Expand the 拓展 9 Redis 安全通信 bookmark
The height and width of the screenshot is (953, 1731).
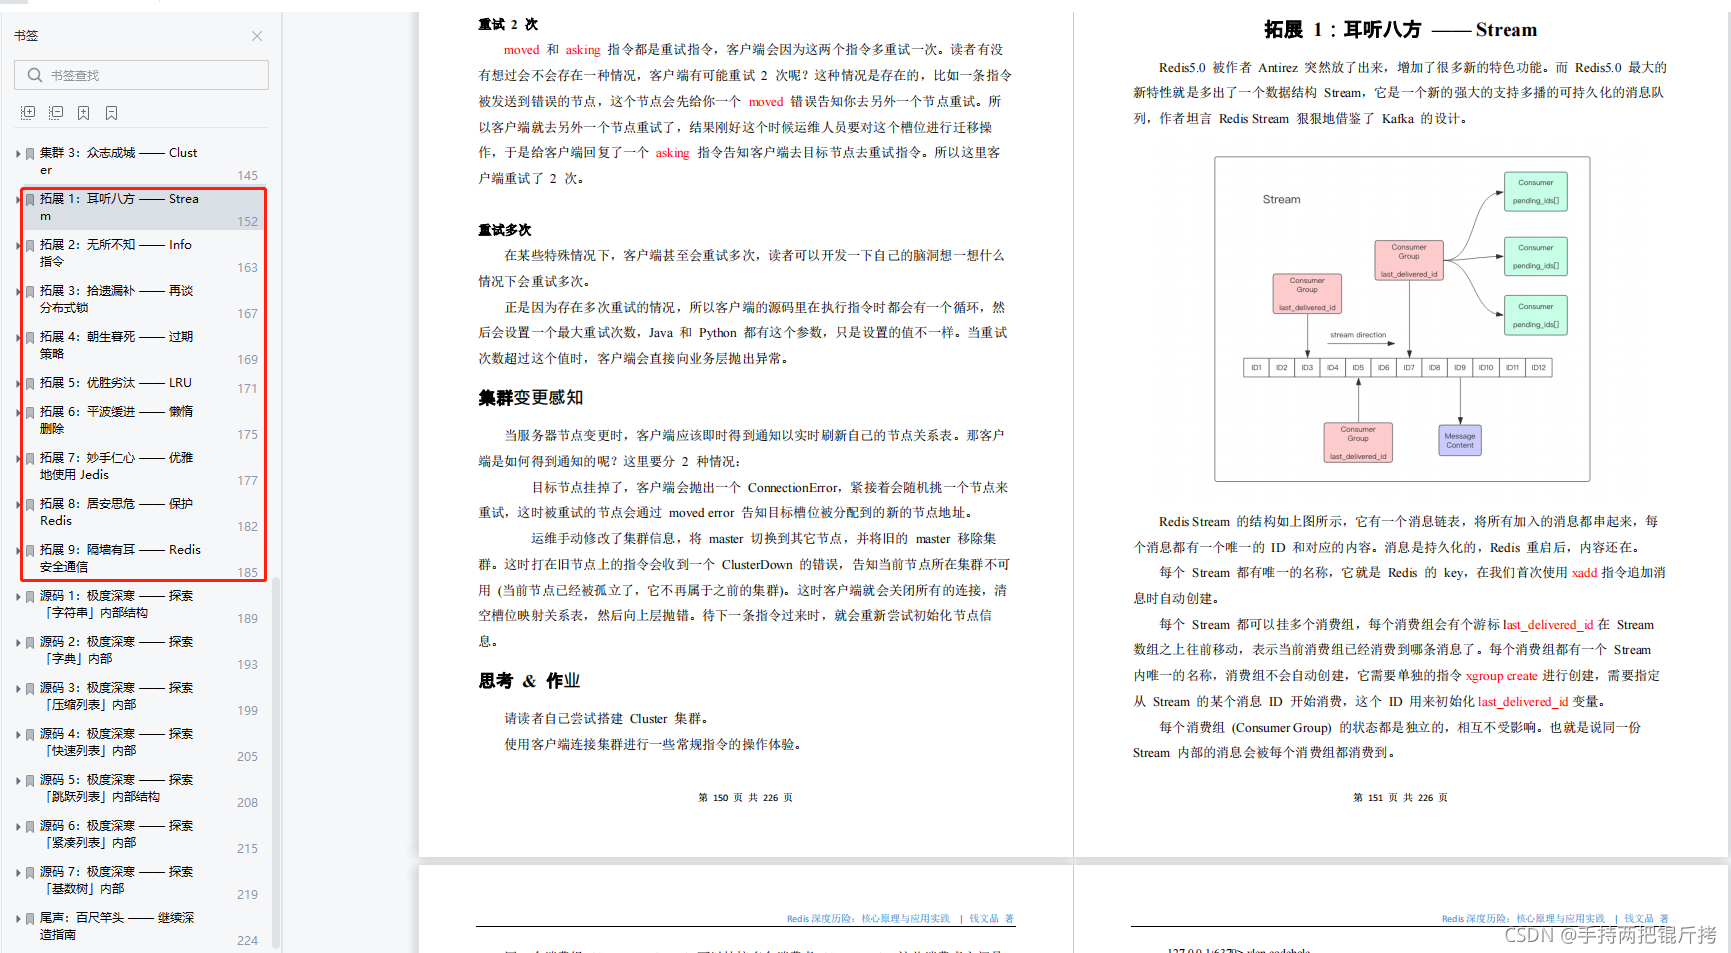click(x=16, y=550)
